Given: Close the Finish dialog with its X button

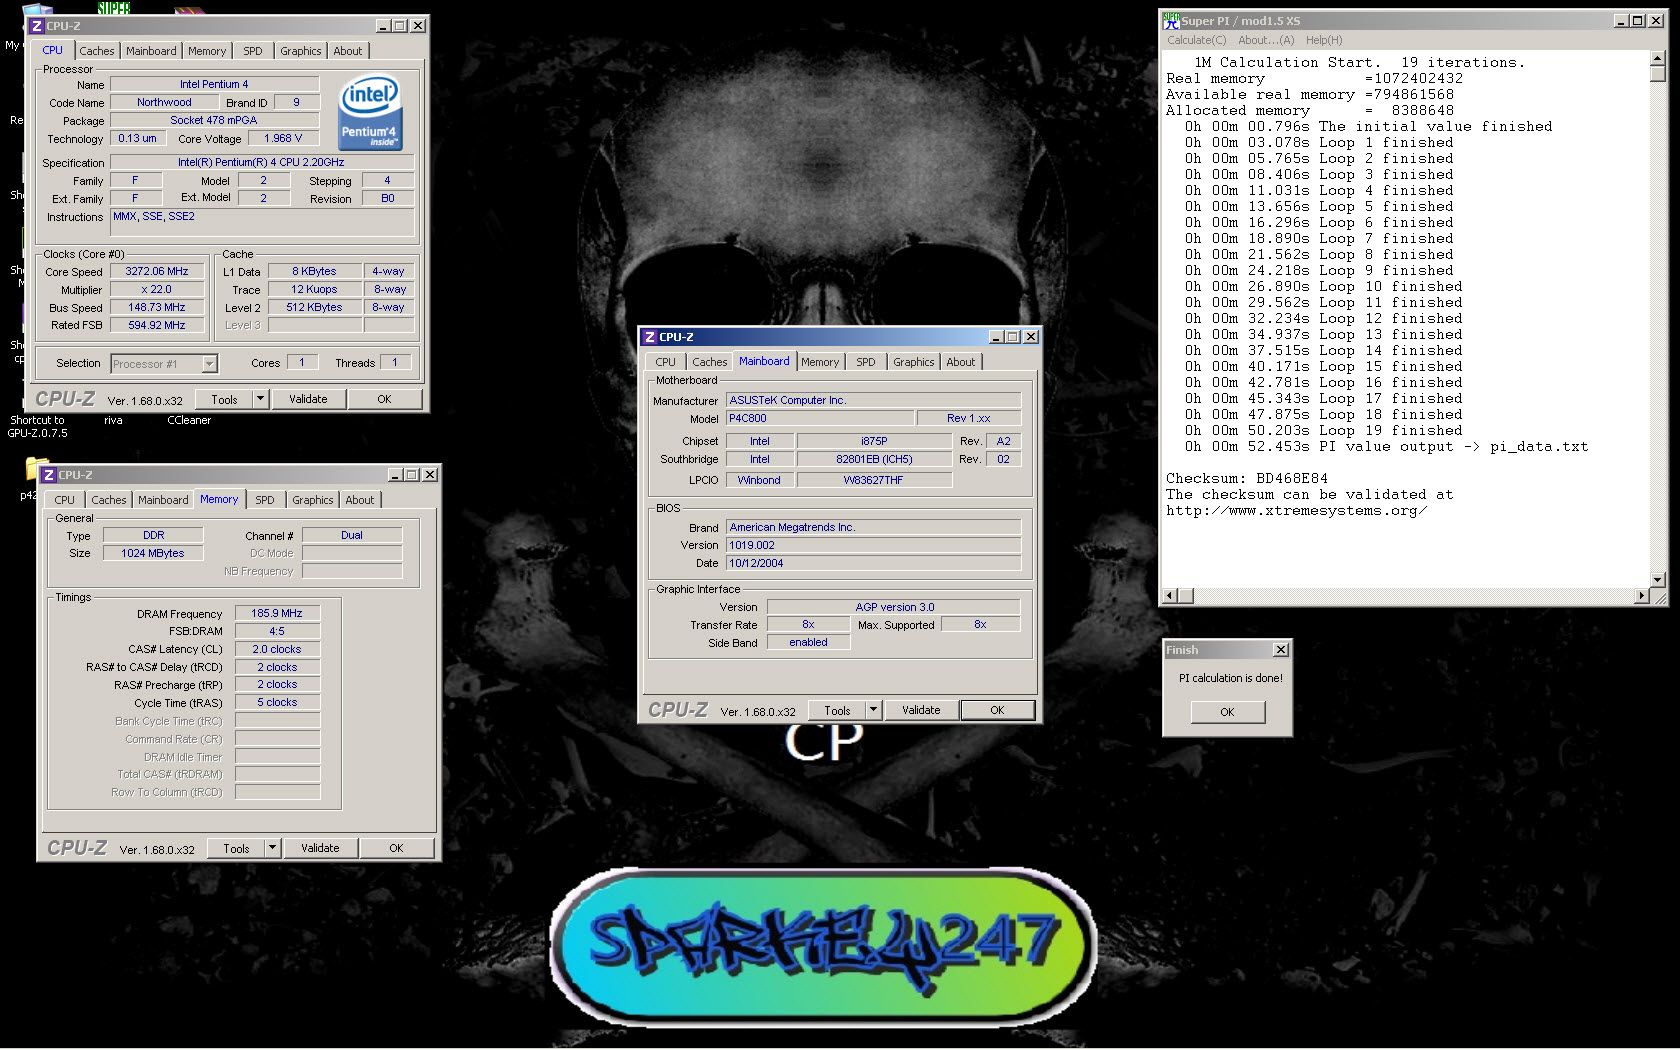Looking at the screenshot, I should [1281, 650].
